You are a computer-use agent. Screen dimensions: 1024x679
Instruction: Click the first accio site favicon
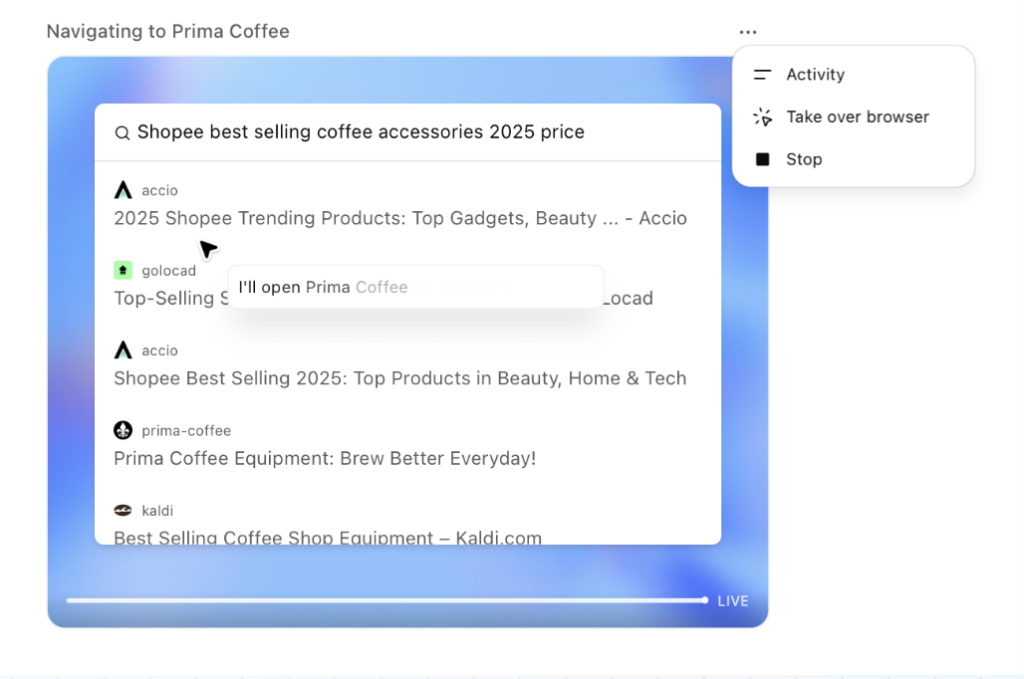click(123, 190)
